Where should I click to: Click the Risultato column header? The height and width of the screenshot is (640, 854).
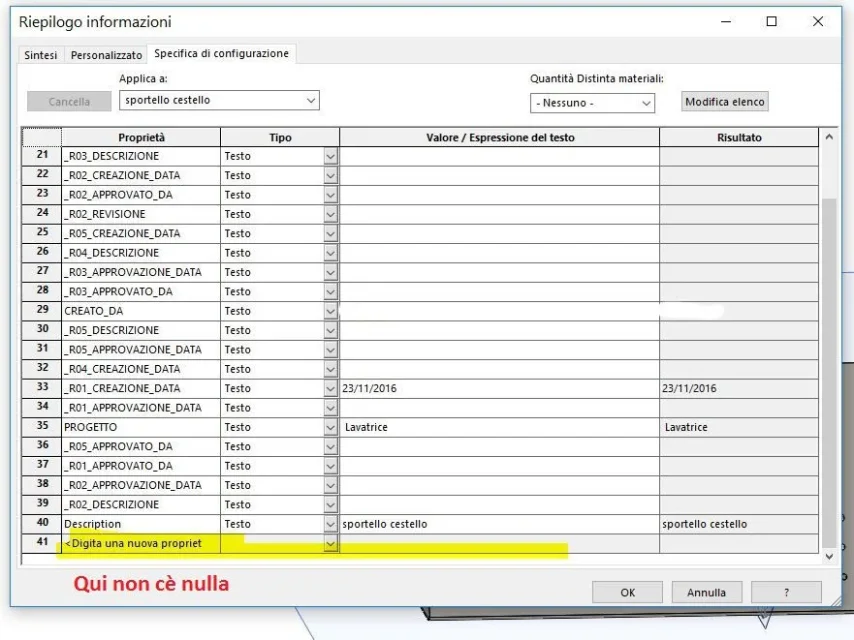(x=739, y=137)
